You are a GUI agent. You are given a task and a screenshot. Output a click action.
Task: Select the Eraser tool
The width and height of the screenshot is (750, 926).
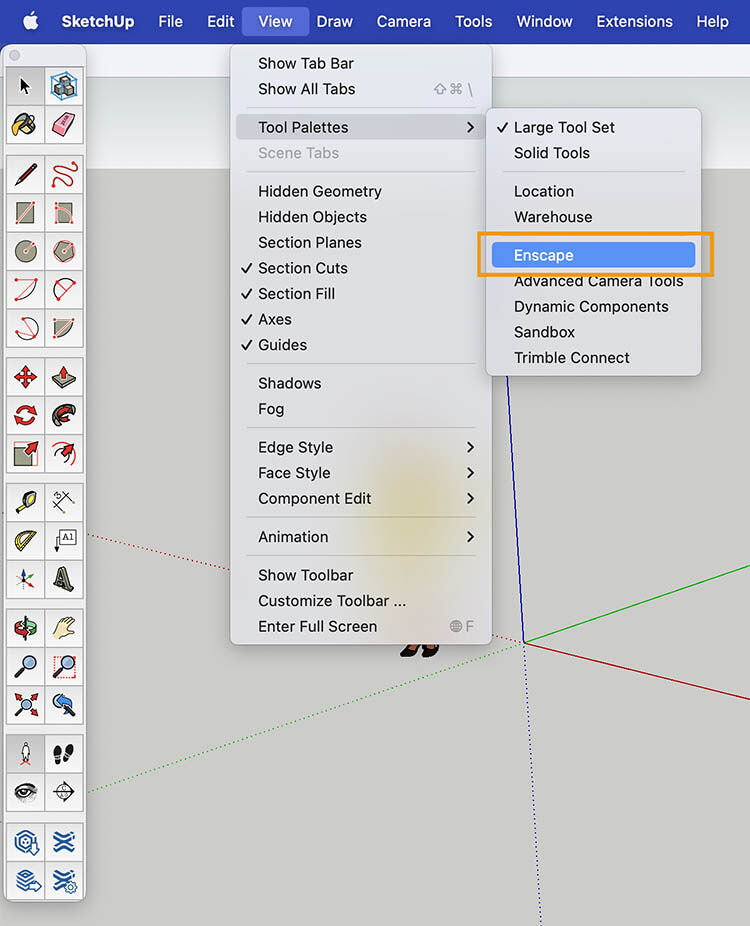coord(64,125)
